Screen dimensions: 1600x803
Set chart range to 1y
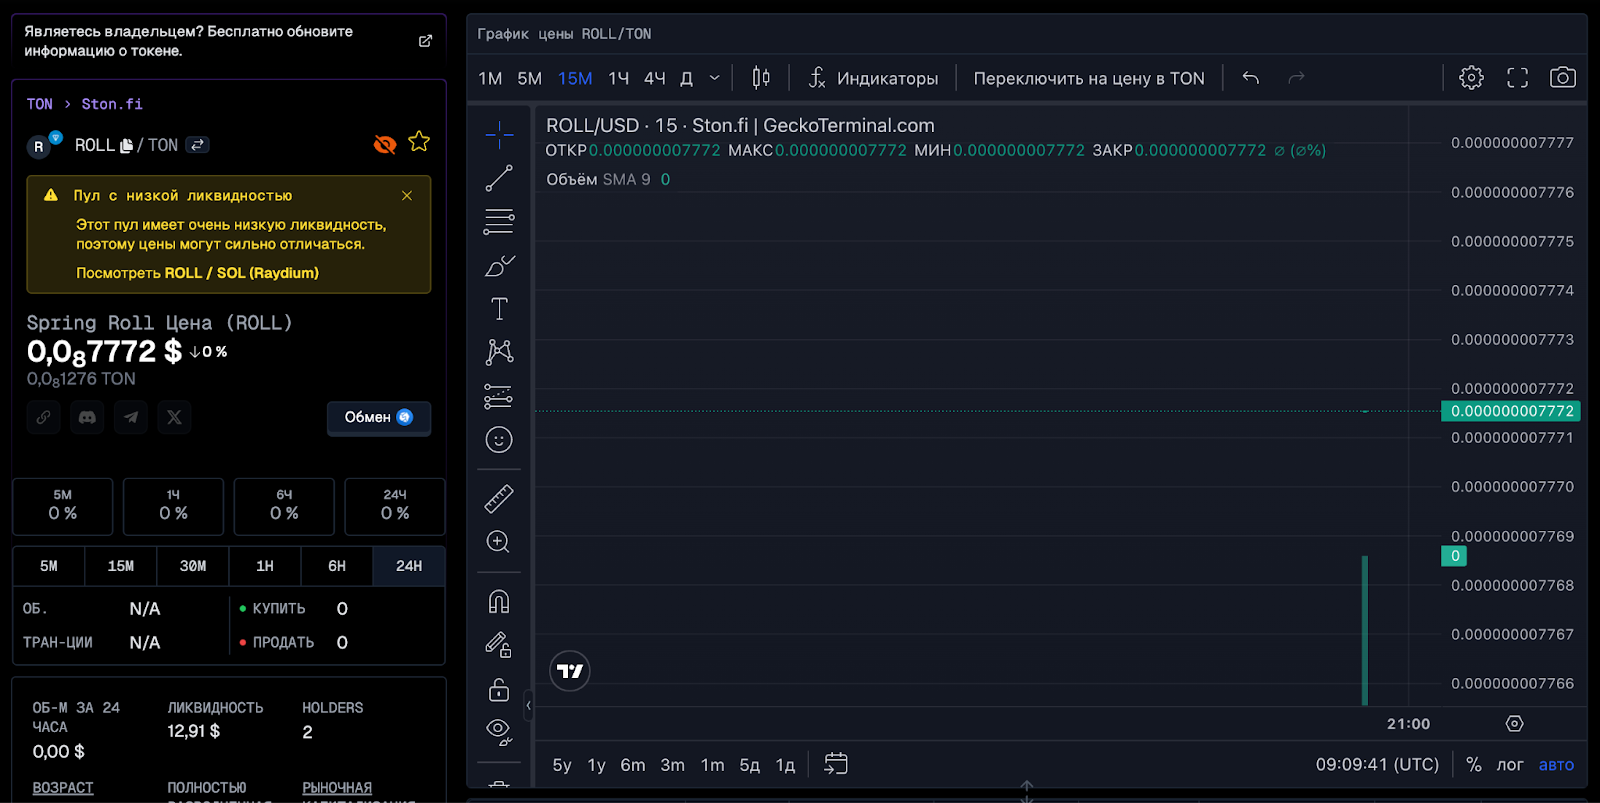[x=597, y=765]
